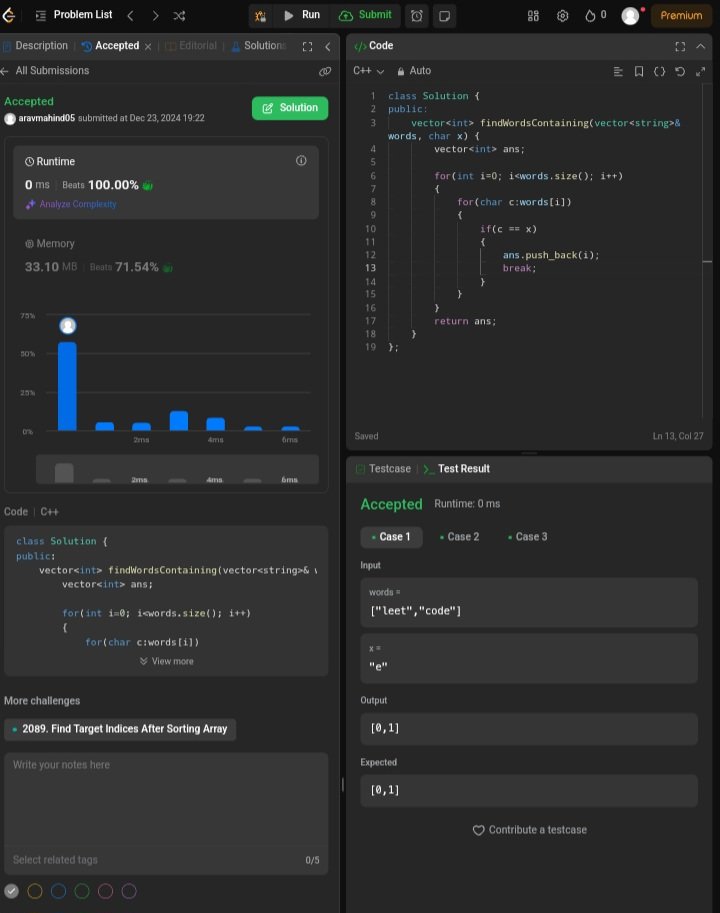Screen dimensions: 720x913
Task: Select the pink color circle
Action: tap(105, 891)
